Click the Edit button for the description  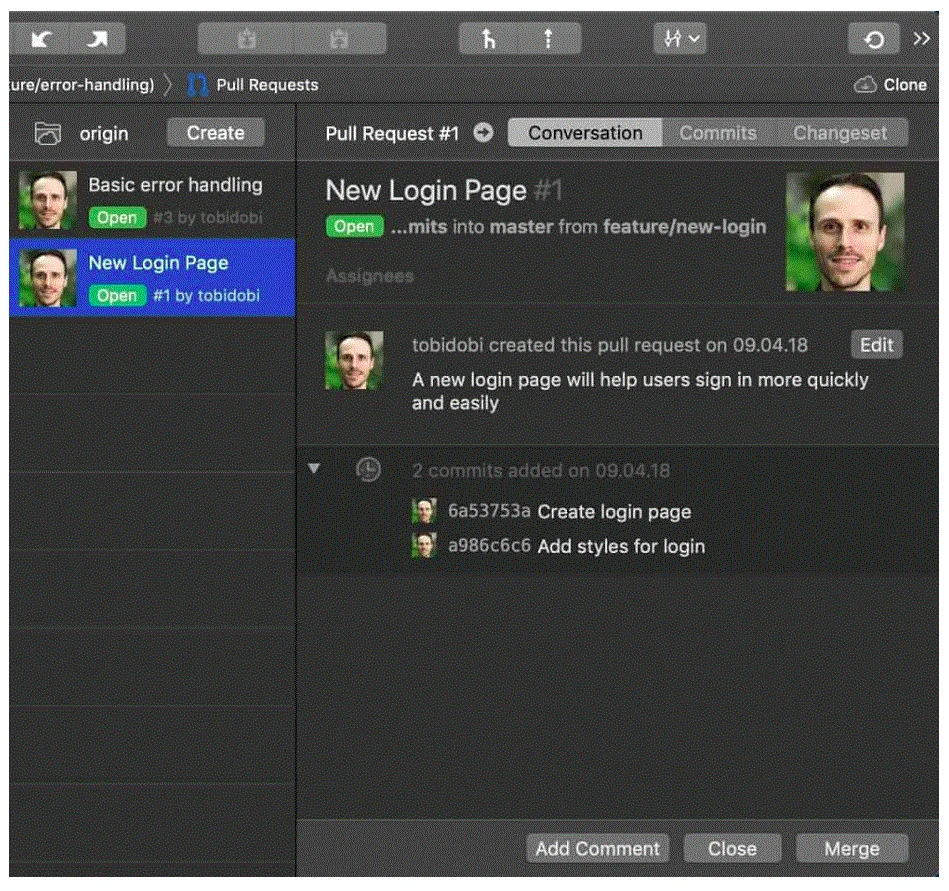tap(876, 345)
